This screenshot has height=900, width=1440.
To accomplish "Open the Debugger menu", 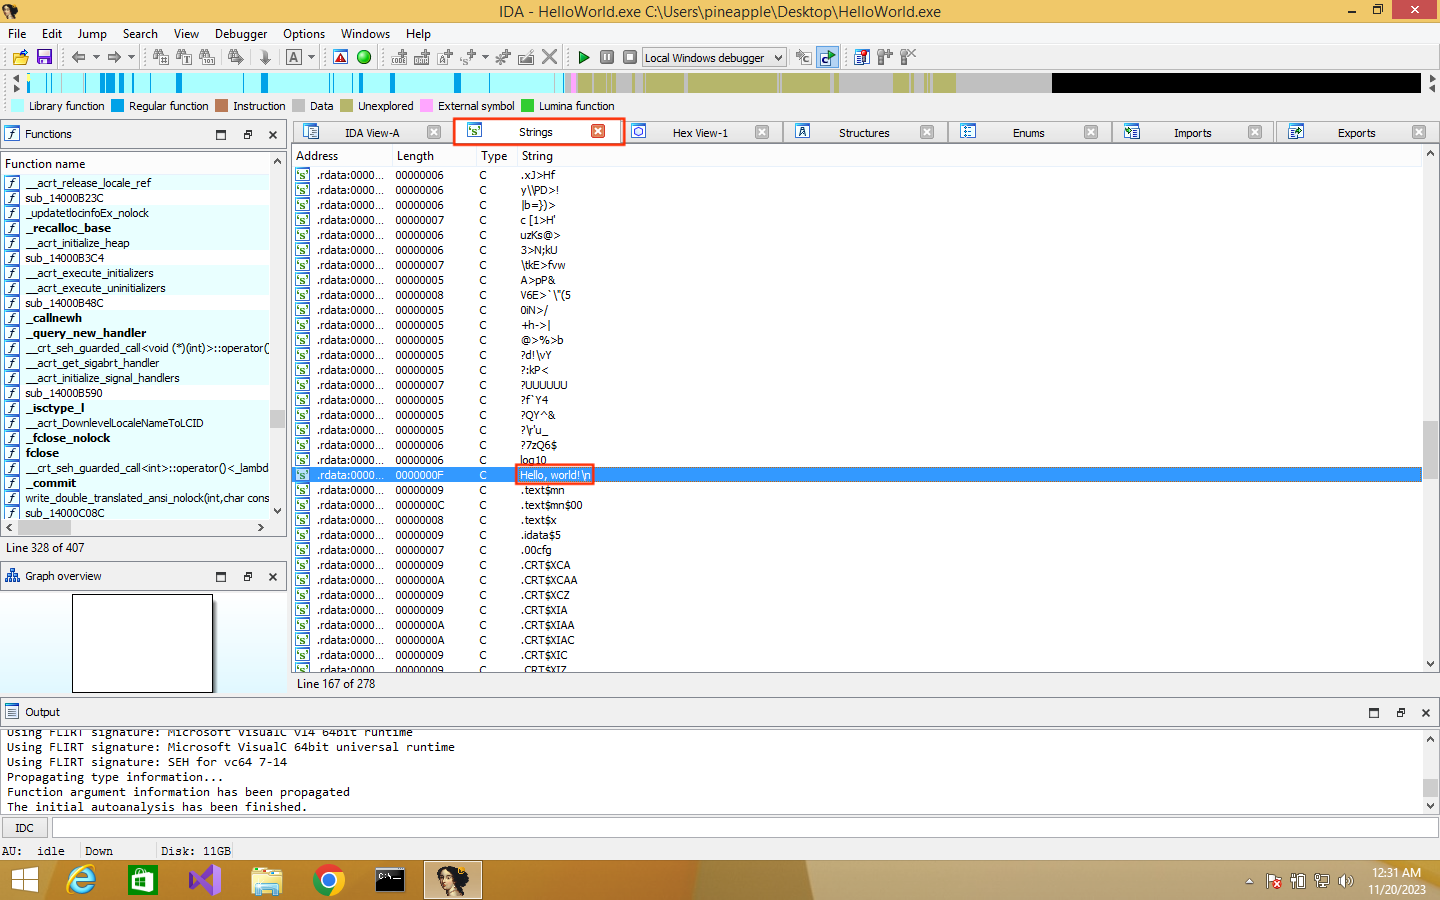I will coord(241,34).
